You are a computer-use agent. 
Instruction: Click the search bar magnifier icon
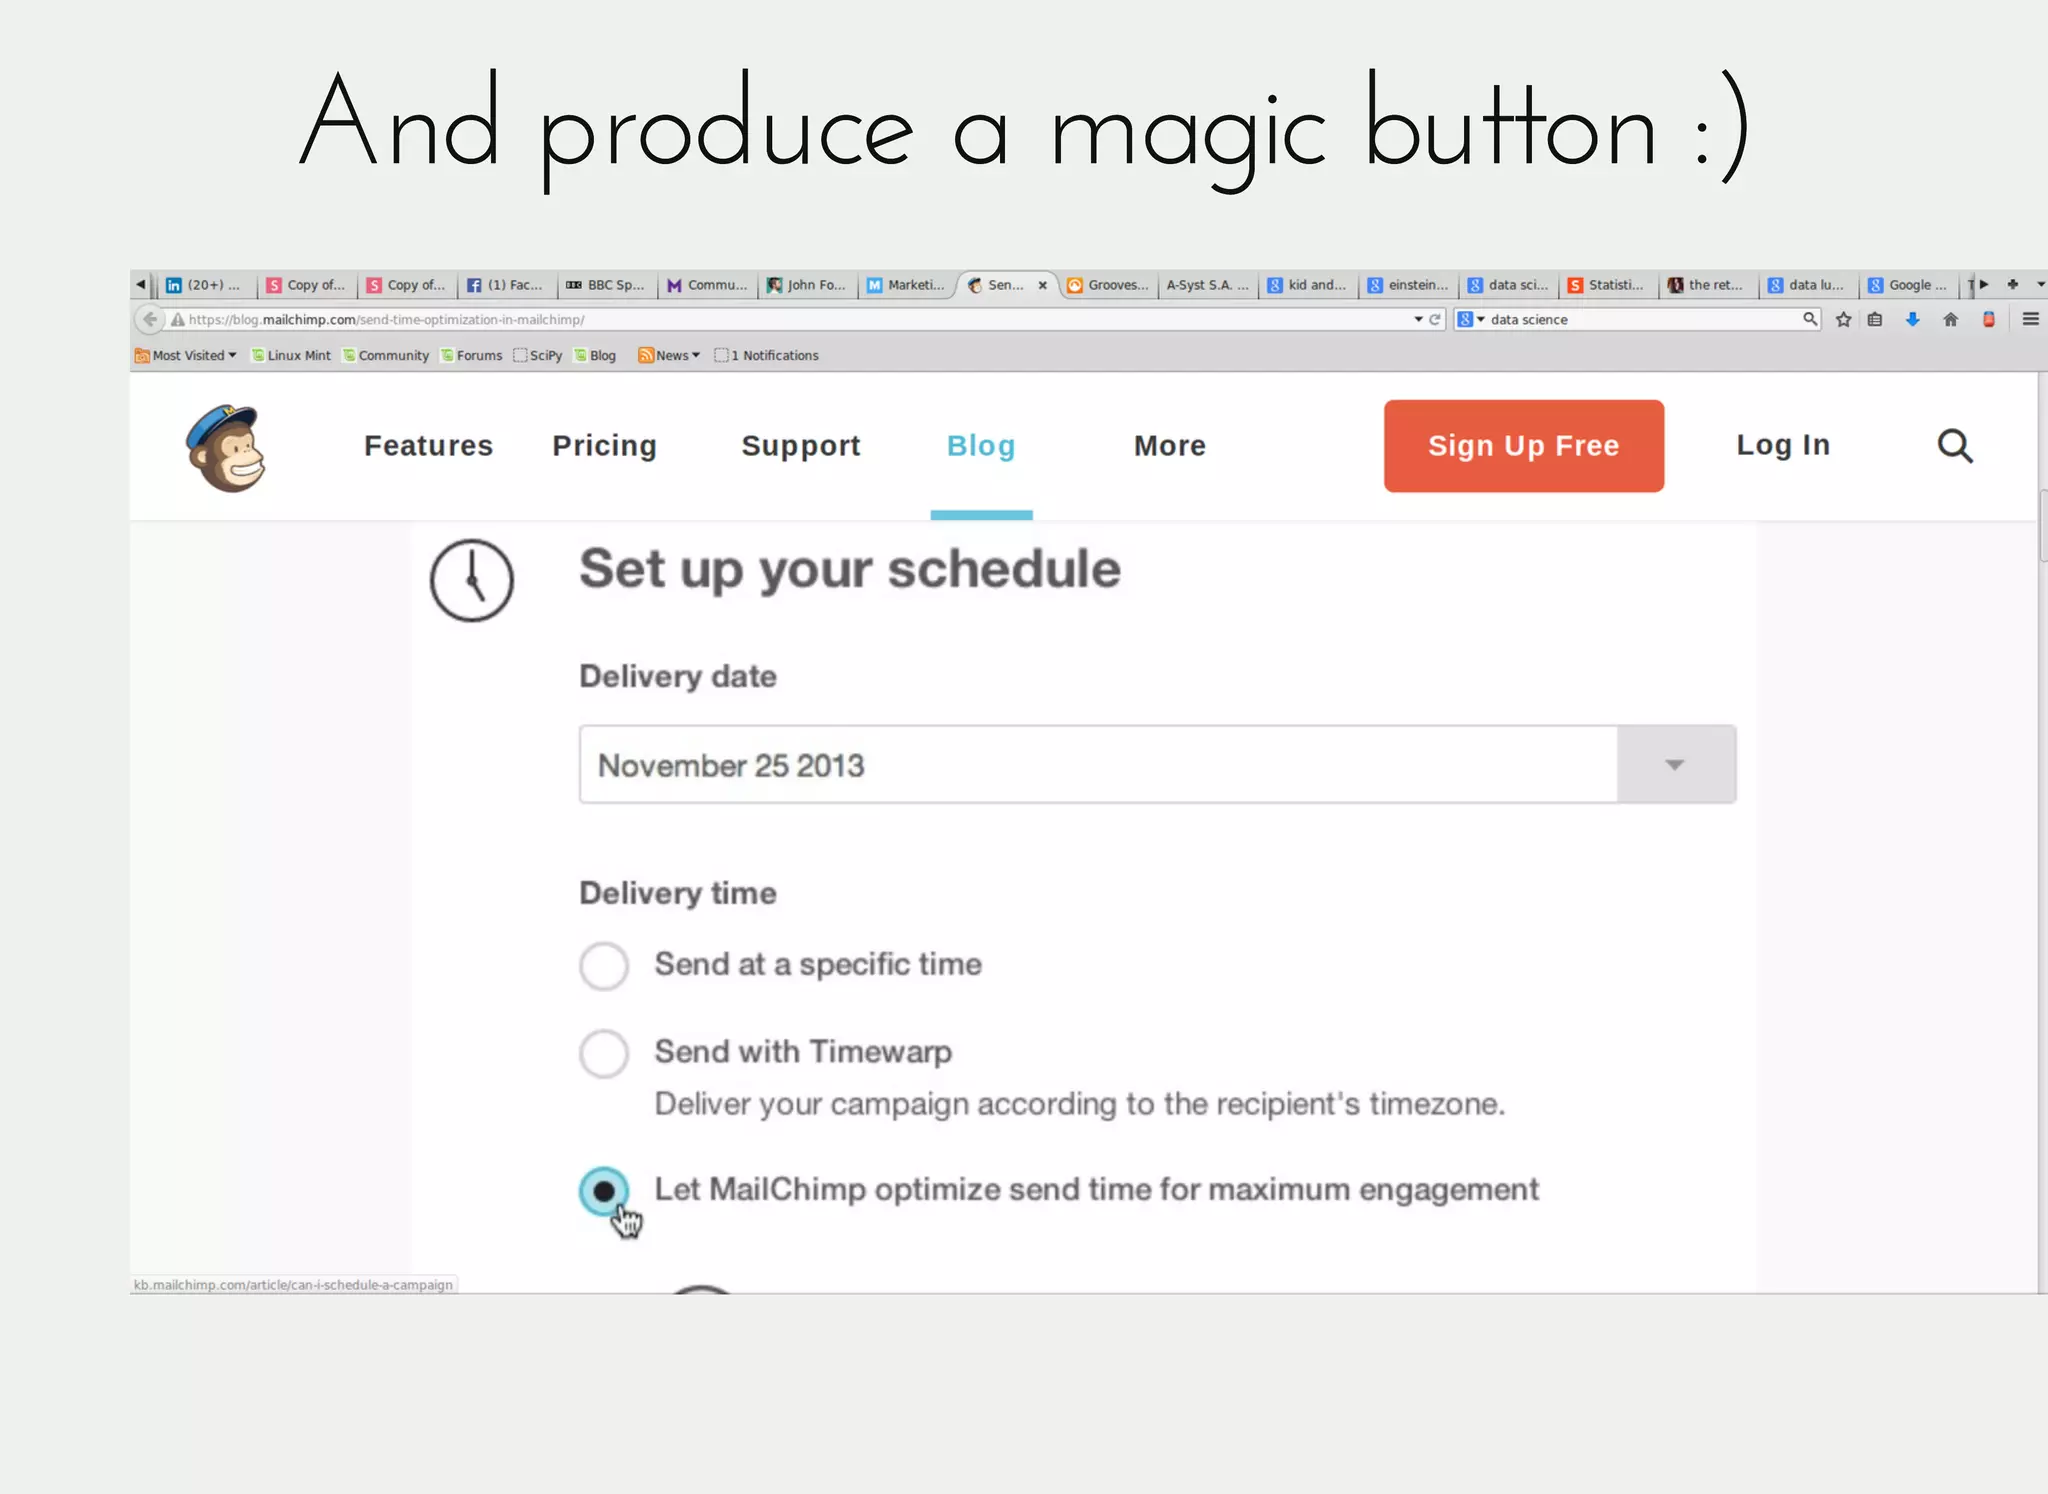tap(1809, 319)
